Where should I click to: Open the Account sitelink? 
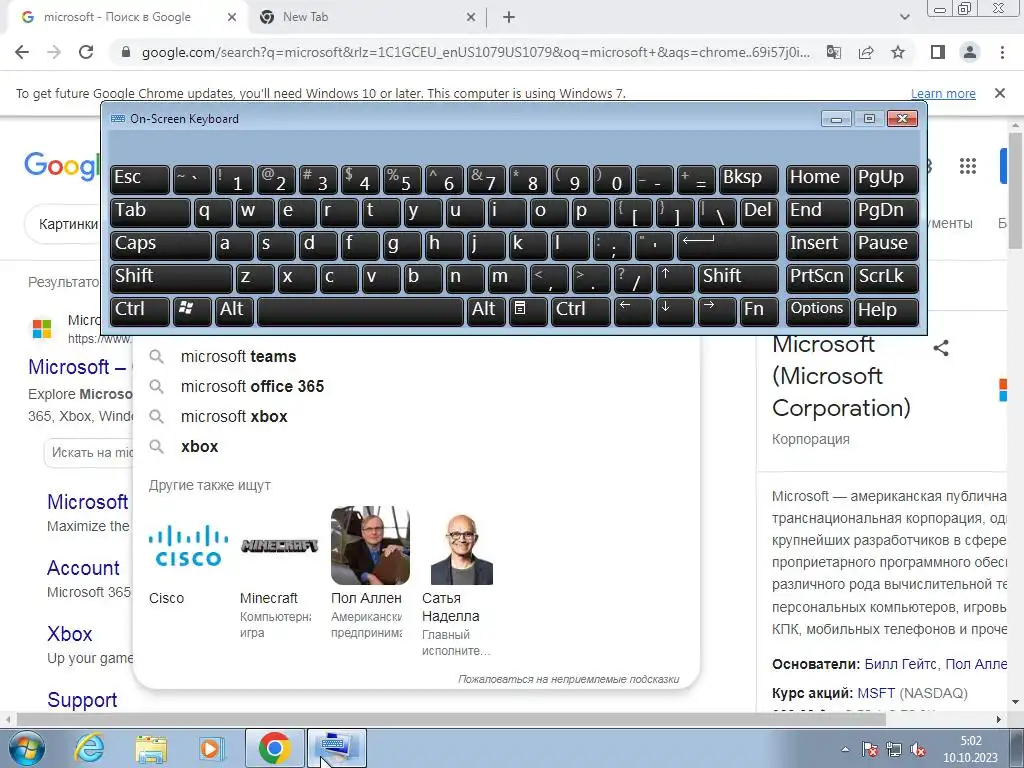(x=84, y=568)
